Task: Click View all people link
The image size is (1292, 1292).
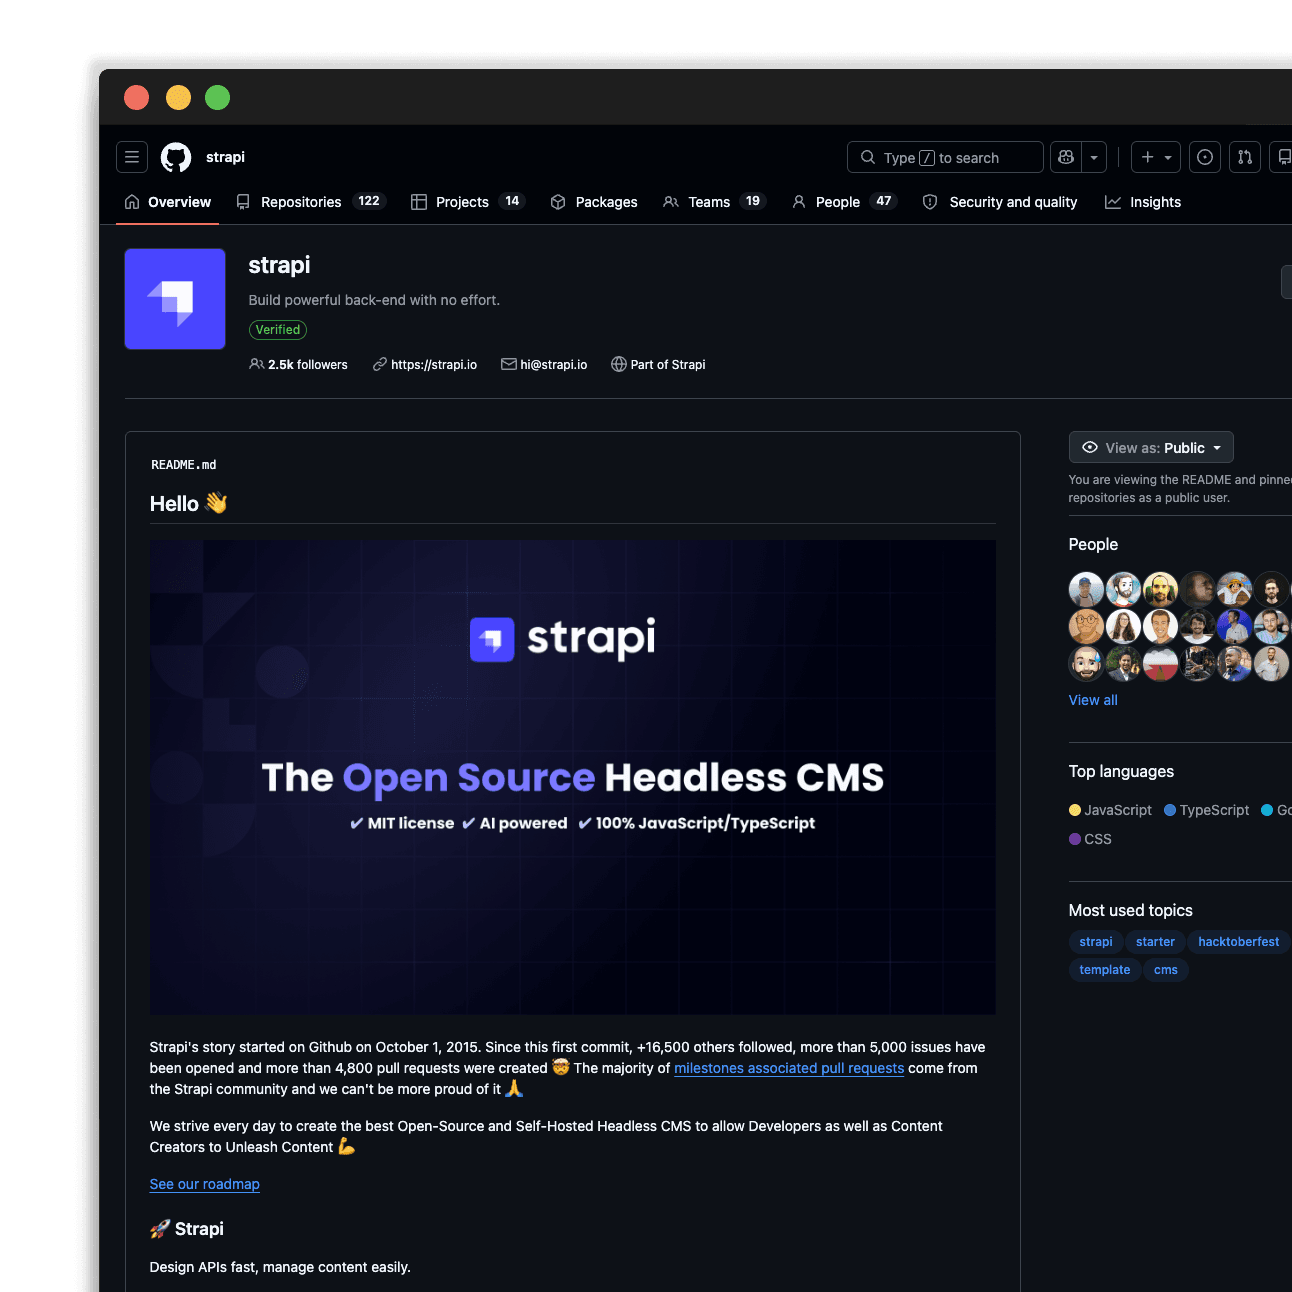Action: pos(1093,700)
